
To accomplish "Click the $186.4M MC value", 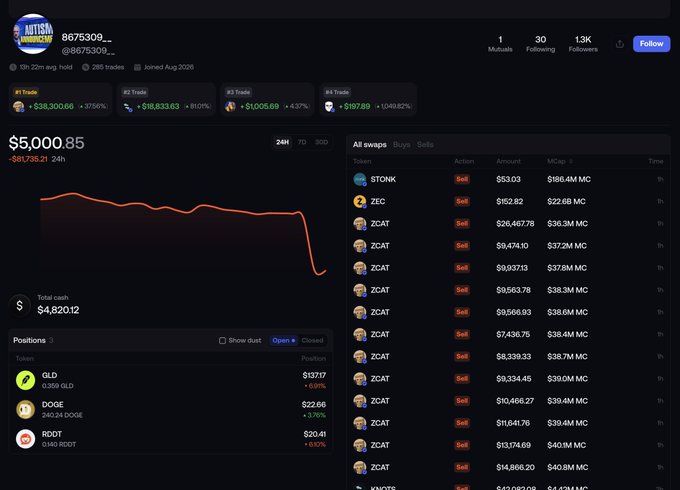I will [569, 179].
